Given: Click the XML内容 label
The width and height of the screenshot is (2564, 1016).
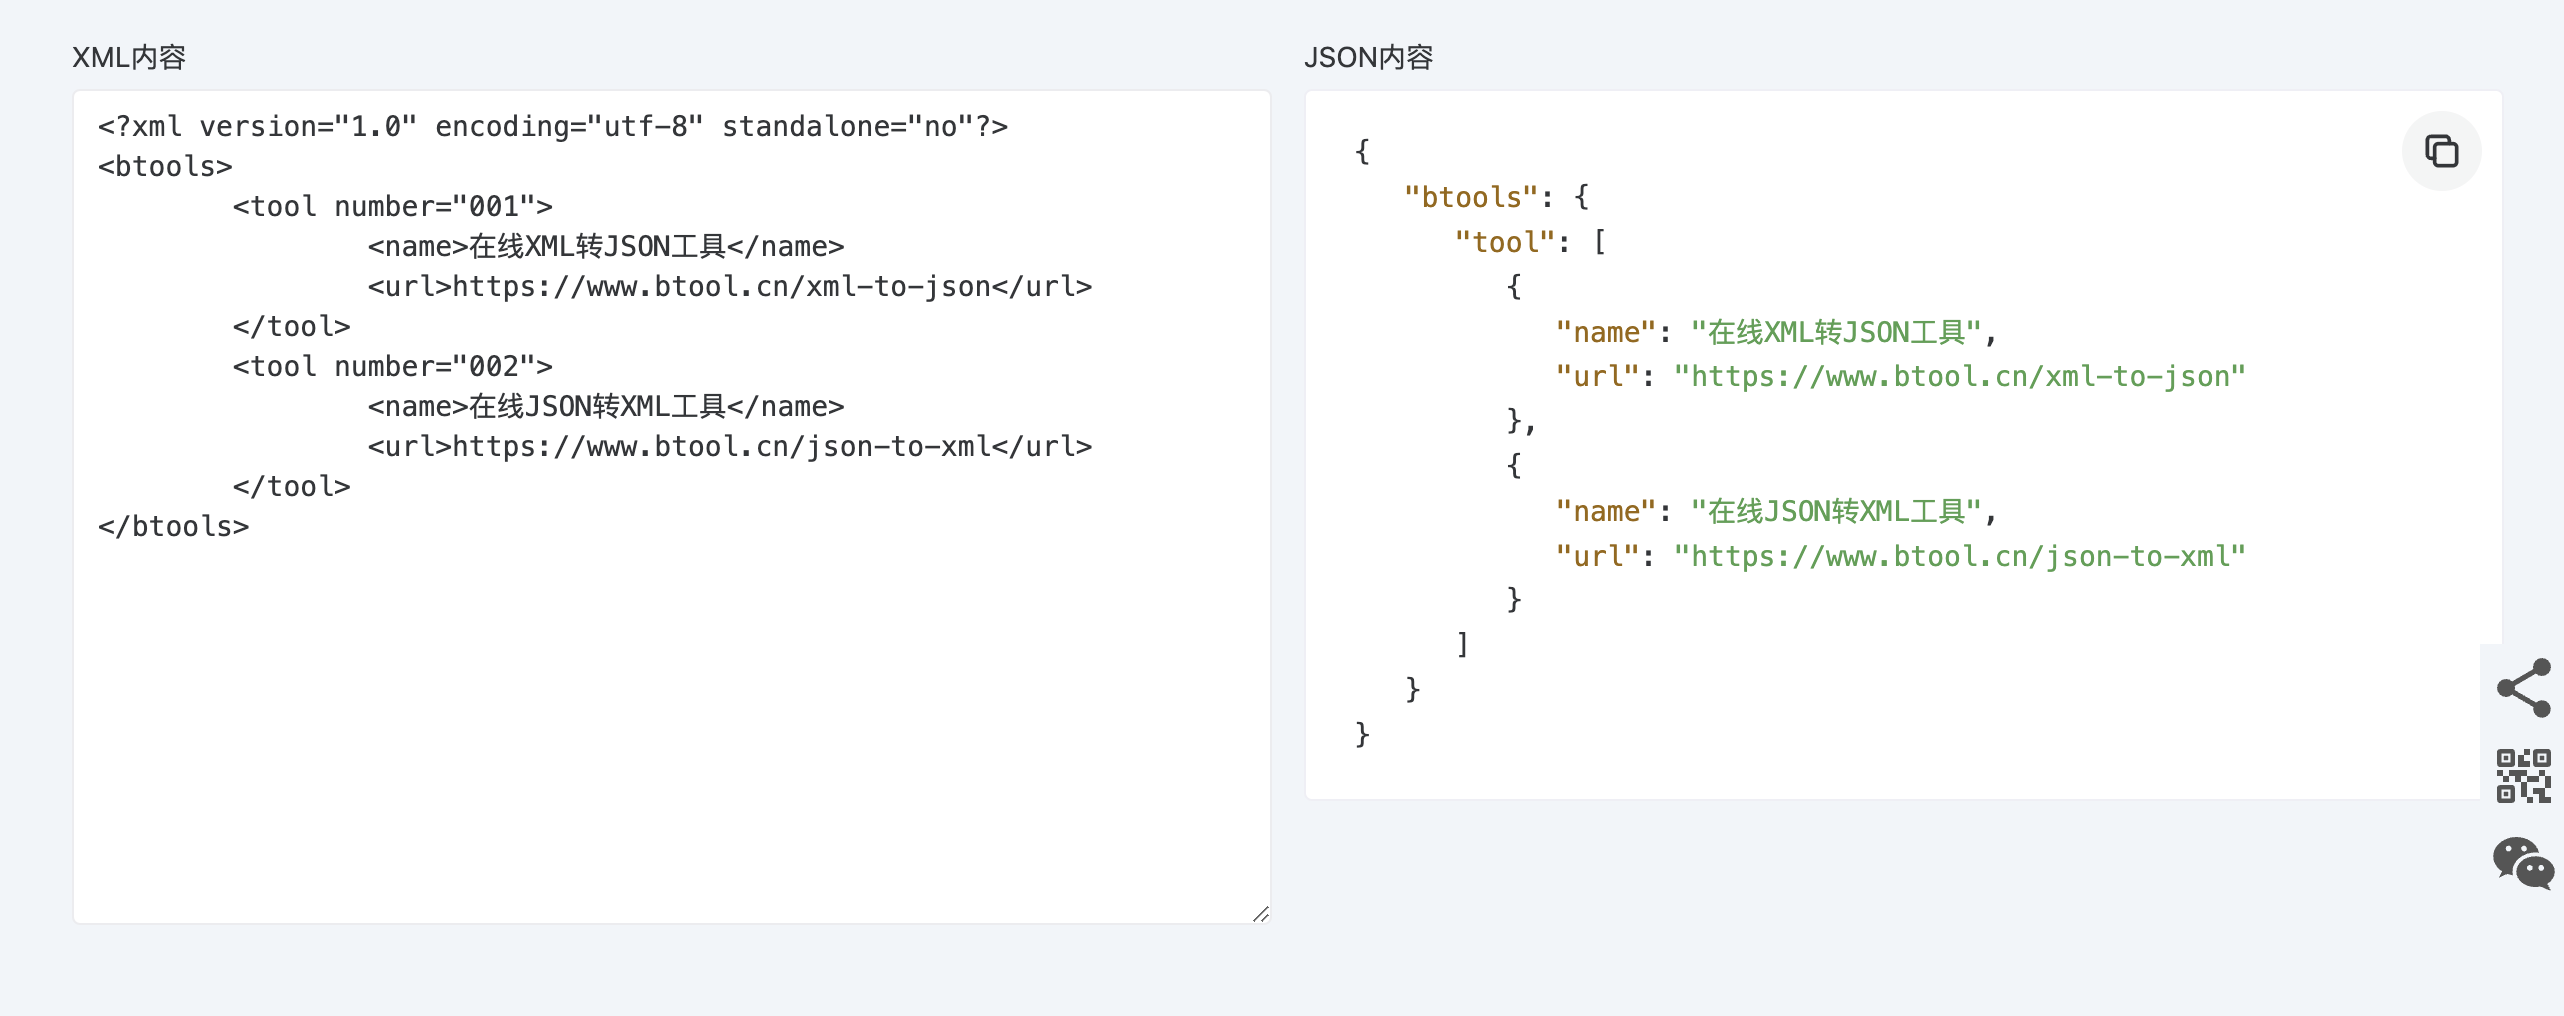Looking at the screenshot, I should click(x=129, y=58).
